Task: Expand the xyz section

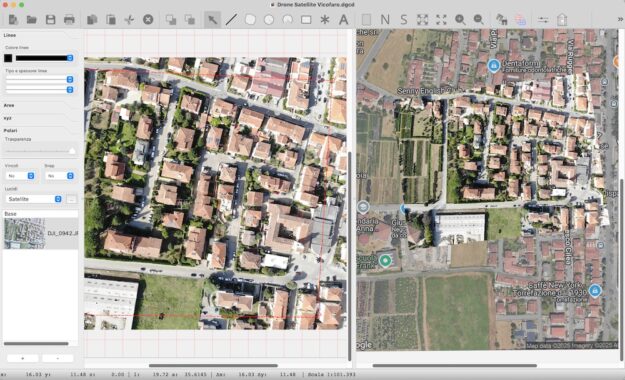Action: 7,118
